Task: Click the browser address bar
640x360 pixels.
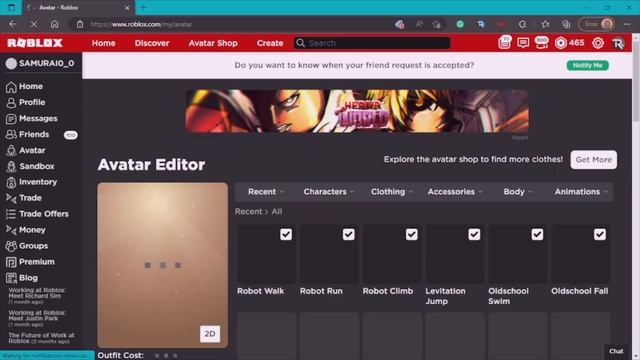Action: 233,24
